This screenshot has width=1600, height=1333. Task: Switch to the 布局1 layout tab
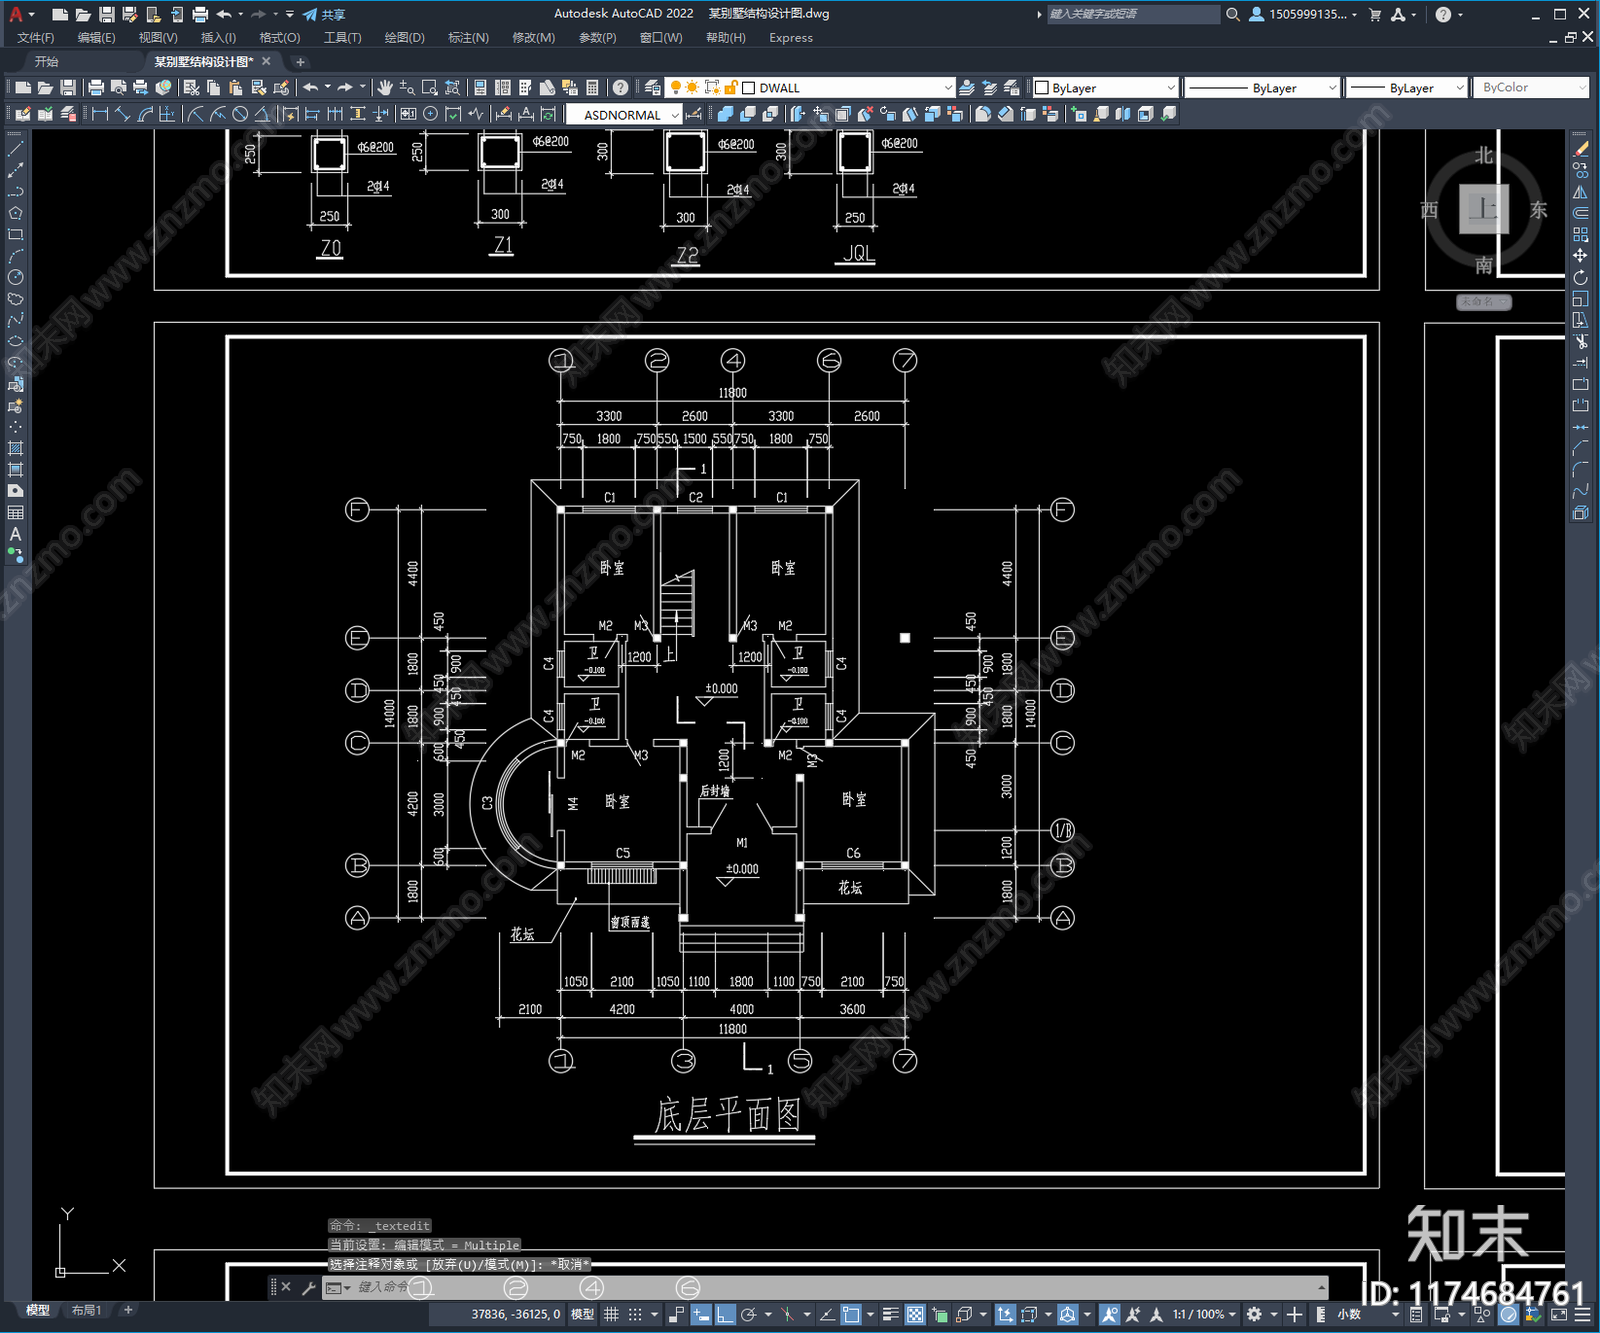click(x=86, y=1311)
